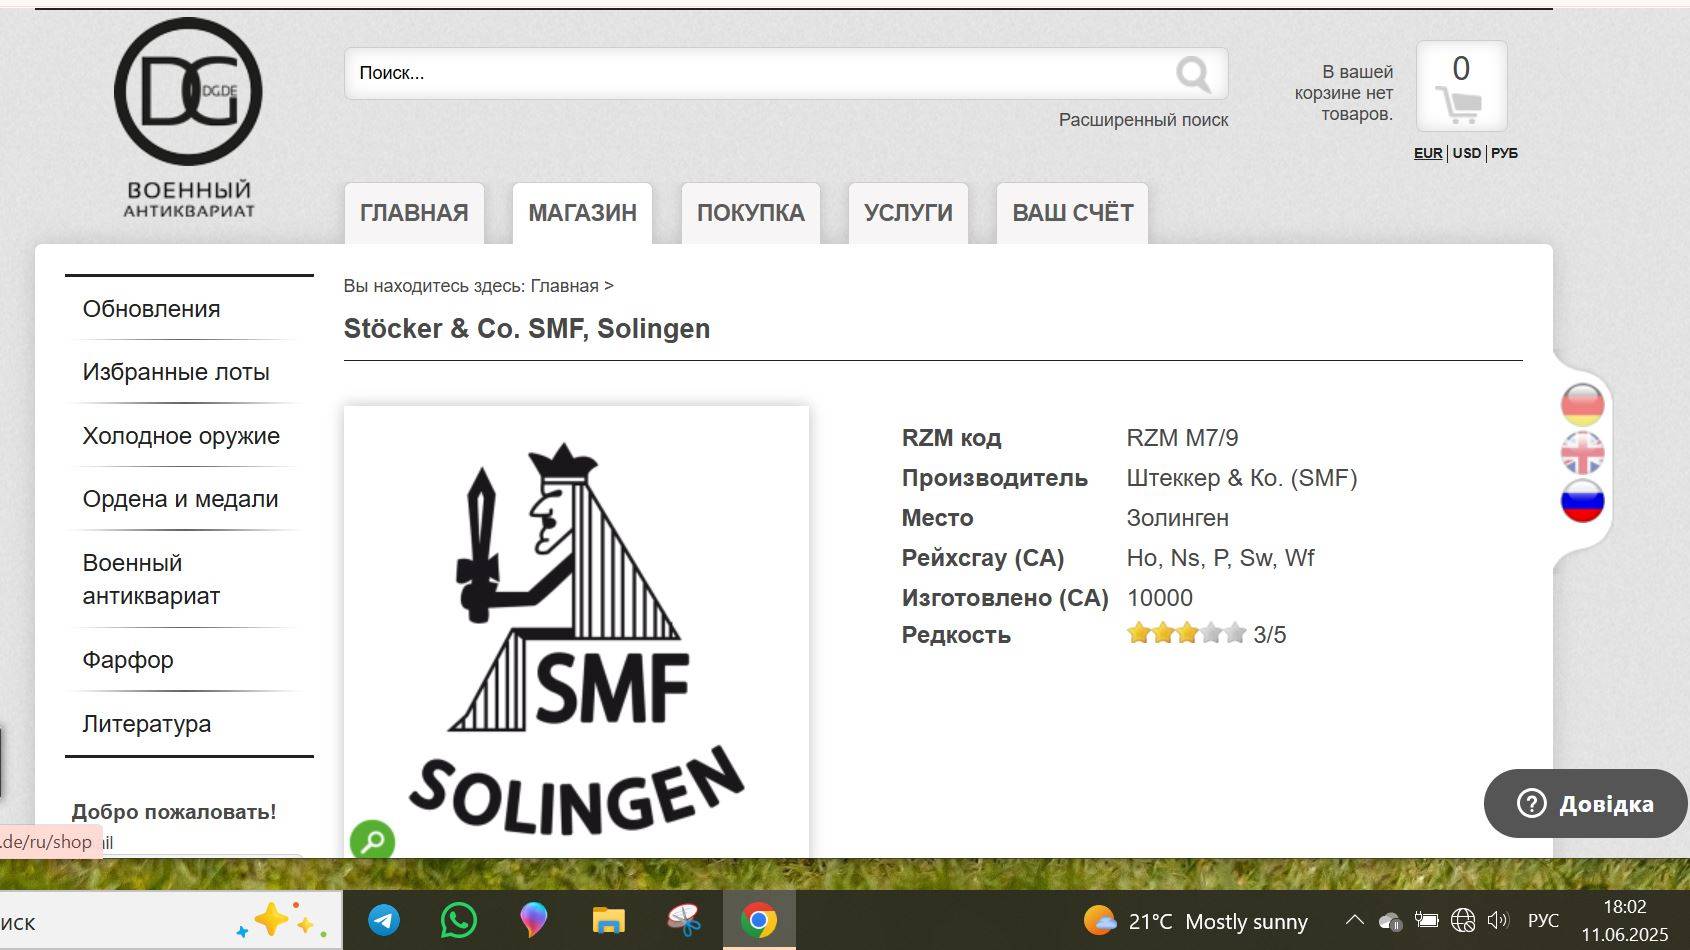Click the Ho, Ns, P, Sw, Wf text
This screenshot has width=1690, height=950.
coord(1220,558)
